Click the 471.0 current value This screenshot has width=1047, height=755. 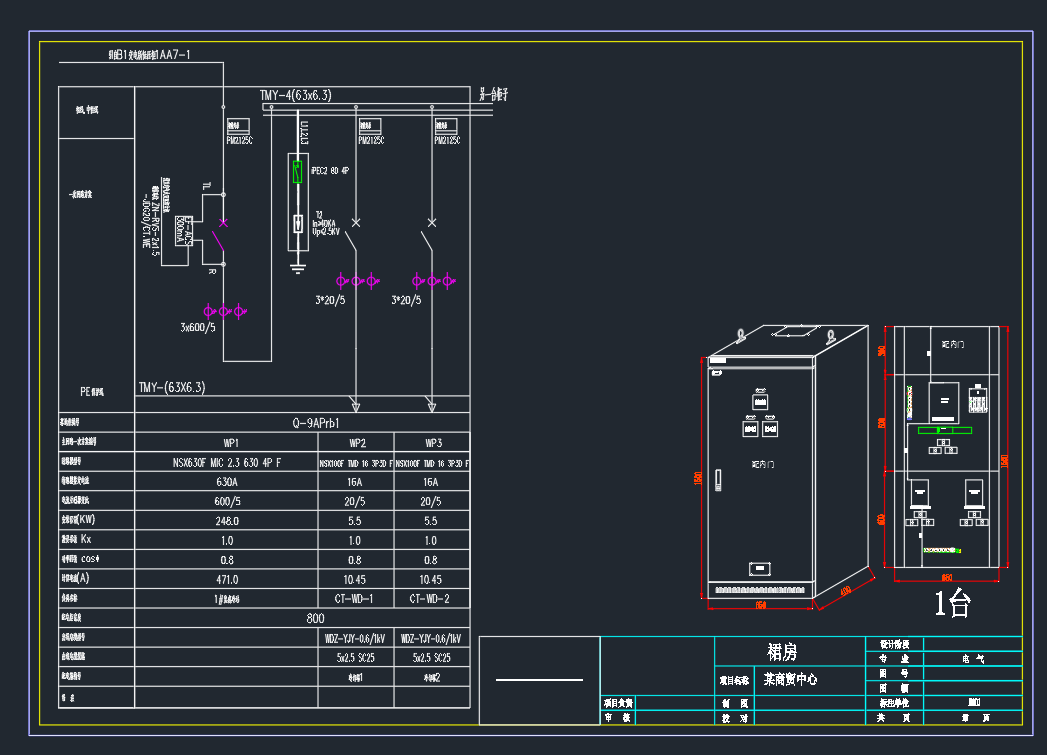click(x=227, y=579)
